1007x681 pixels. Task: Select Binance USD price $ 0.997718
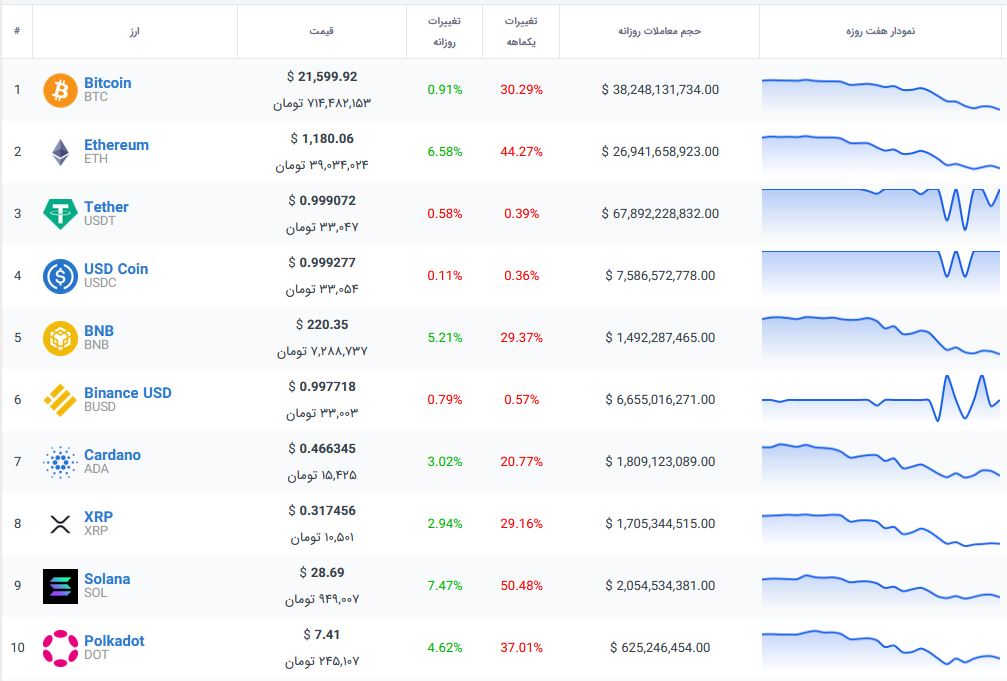point(322,387)
